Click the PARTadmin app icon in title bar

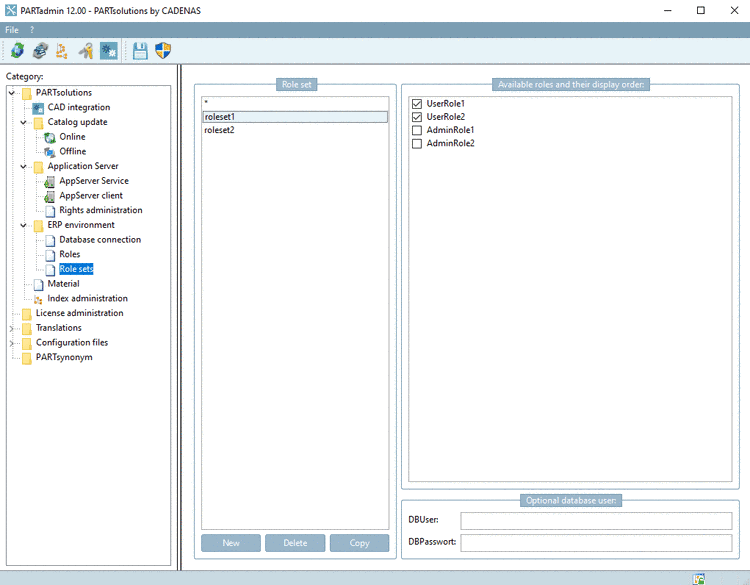[11, 10]
